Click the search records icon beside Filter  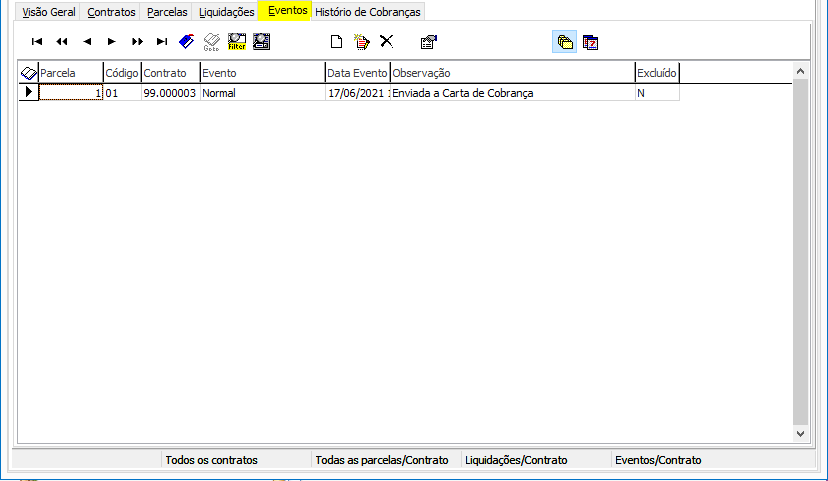(x=261, y=42)
